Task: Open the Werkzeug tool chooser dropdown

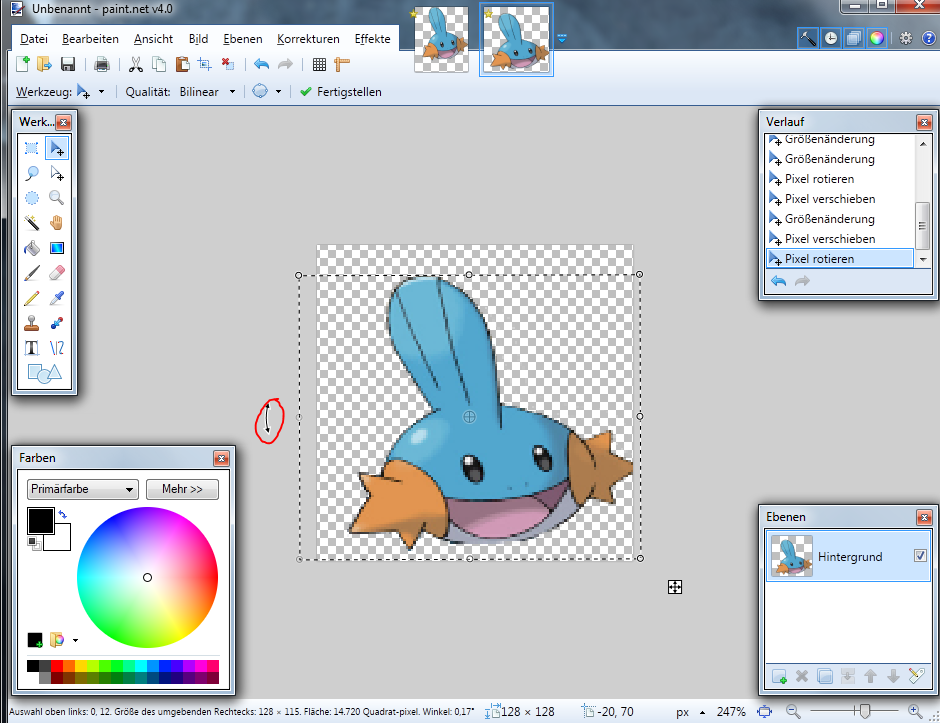Action: click(x=101, y=92)
